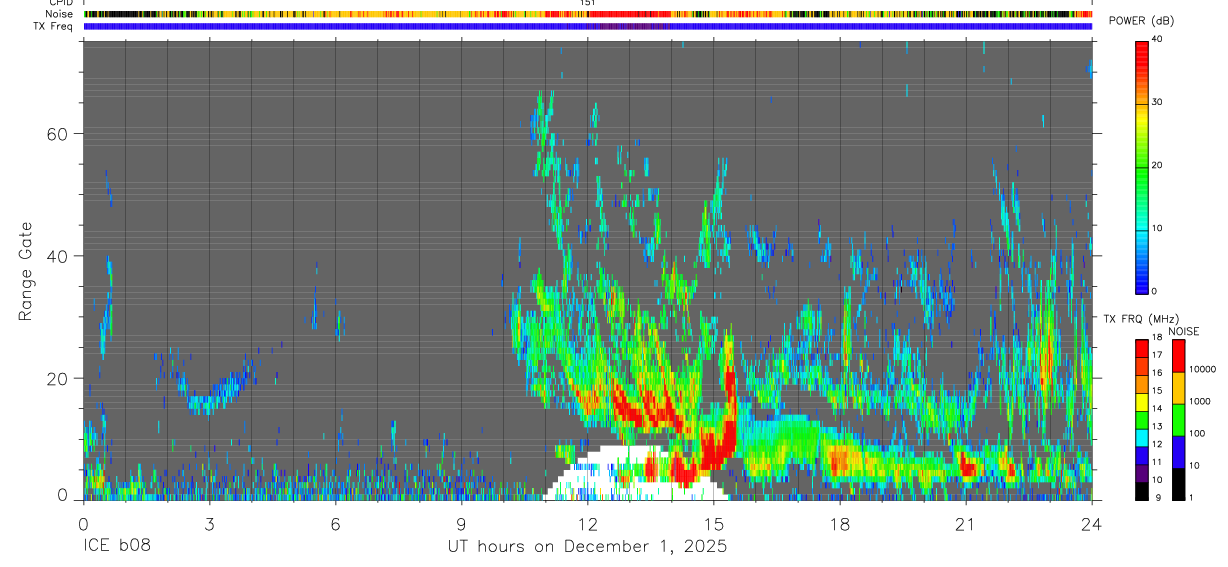Click the 10000 value on the NOISE scale
The image size is (1228, 567).
click(x=1204, y=369)
